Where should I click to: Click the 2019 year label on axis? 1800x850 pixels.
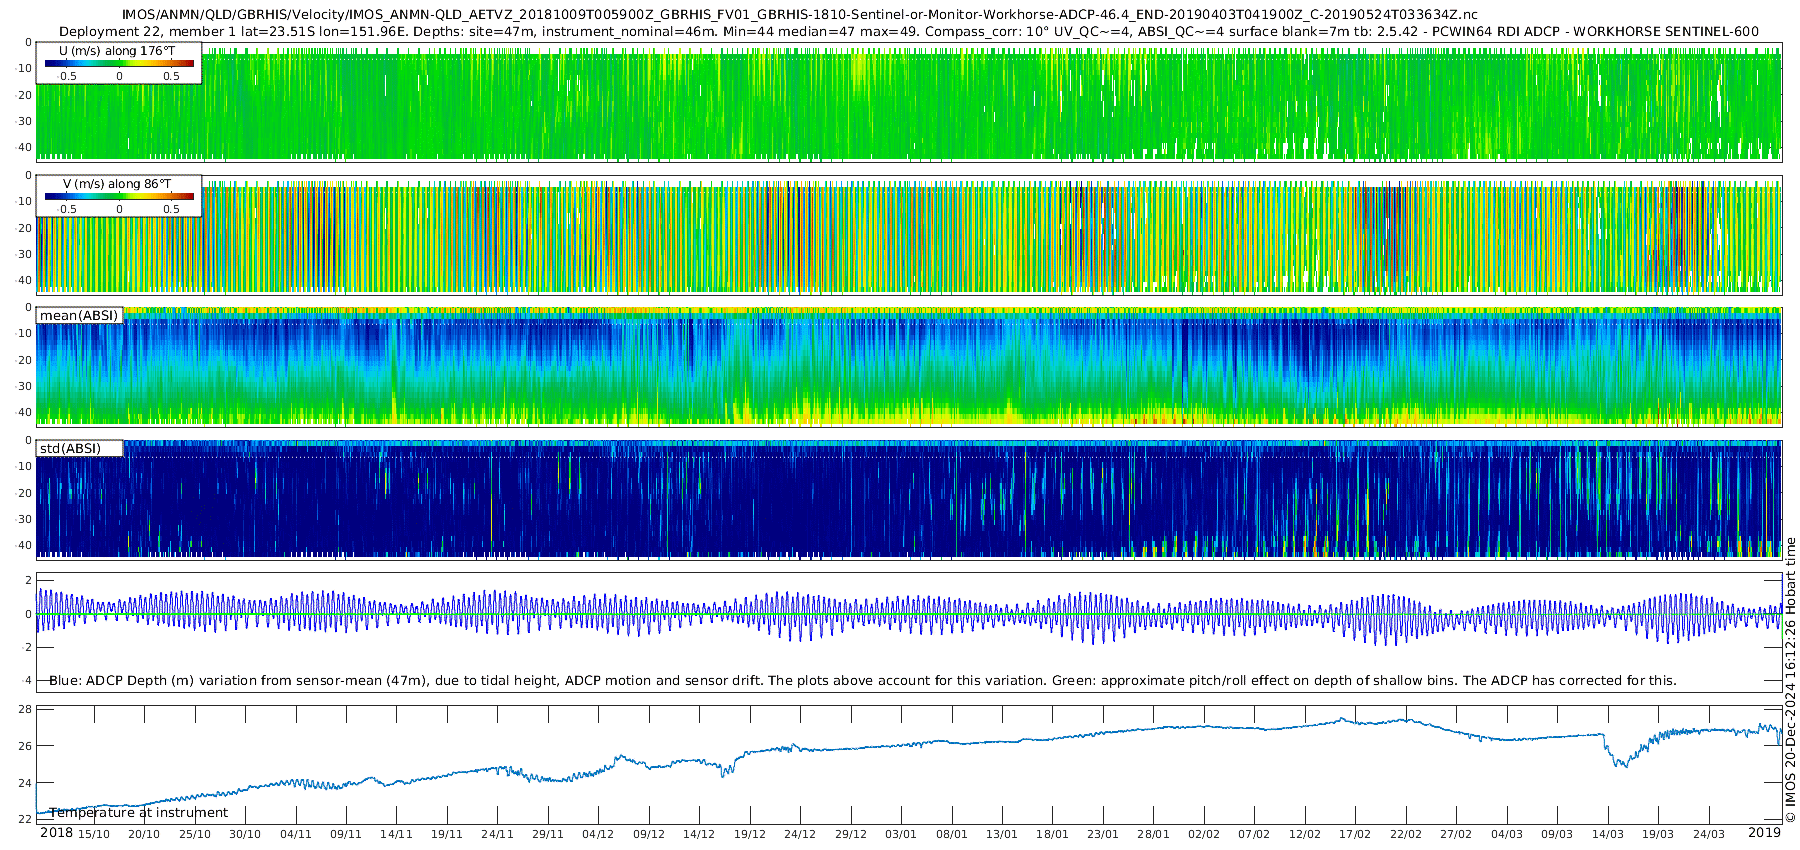tap(1764, 833)
